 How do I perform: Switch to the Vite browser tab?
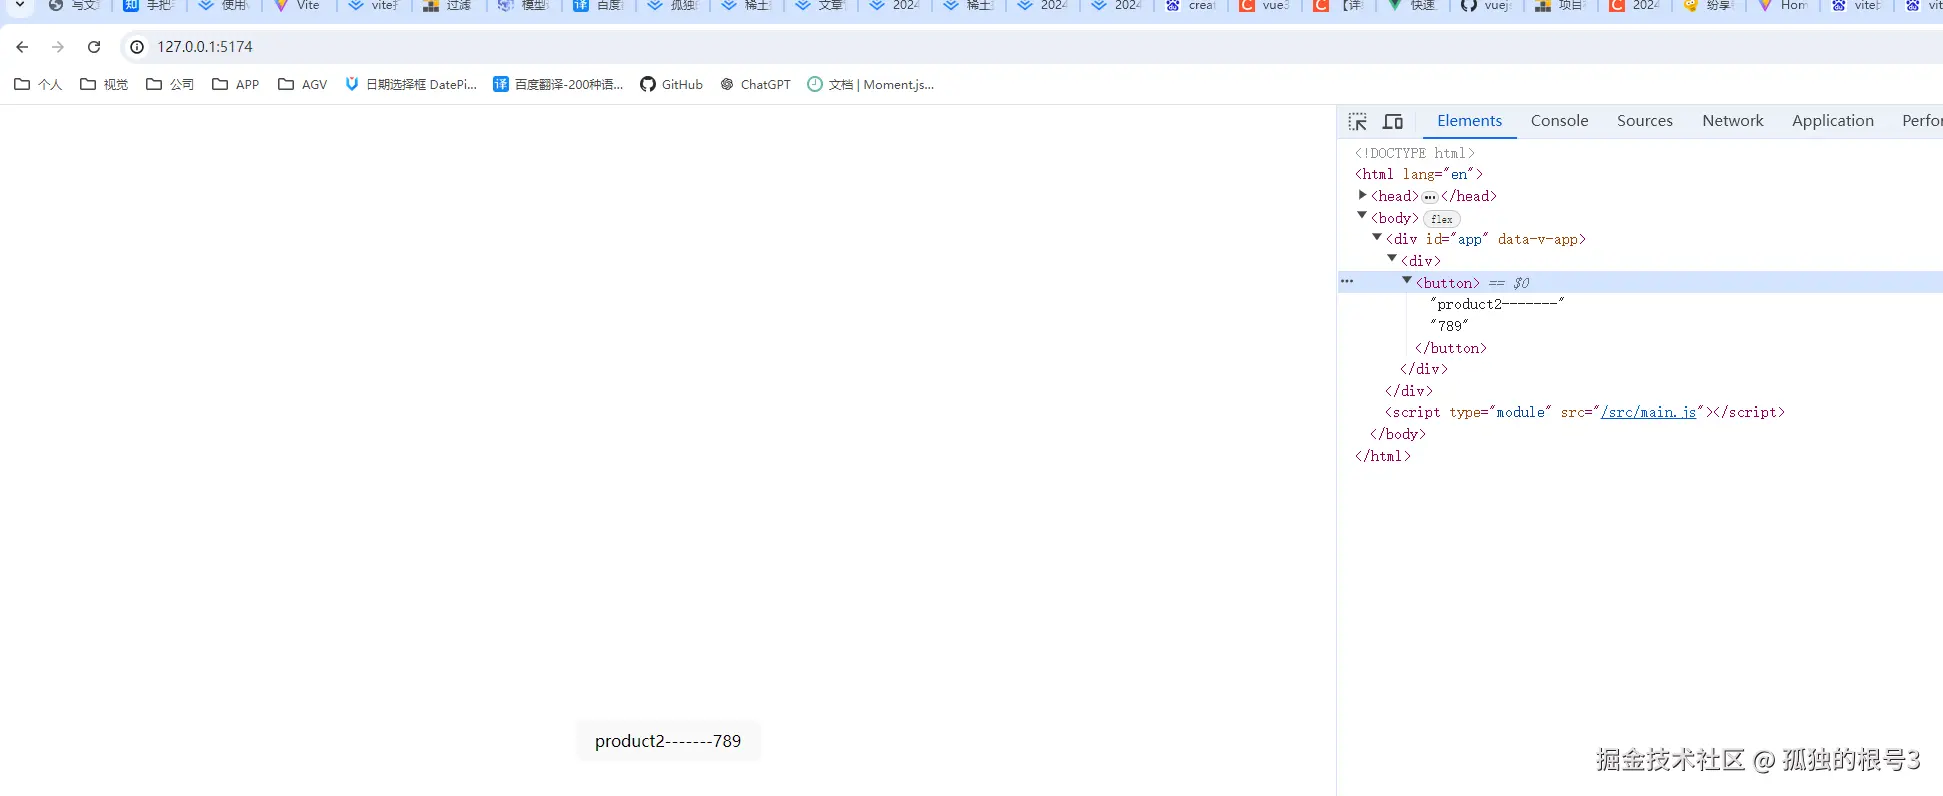298,5
